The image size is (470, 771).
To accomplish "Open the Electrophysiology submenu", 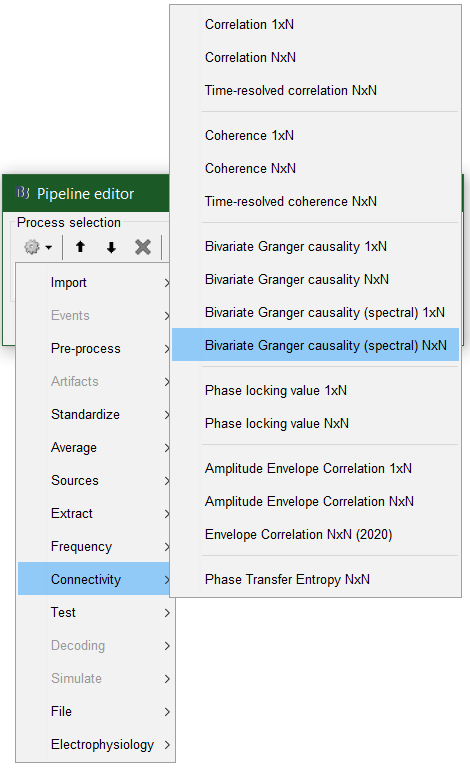I will (95, 744).
